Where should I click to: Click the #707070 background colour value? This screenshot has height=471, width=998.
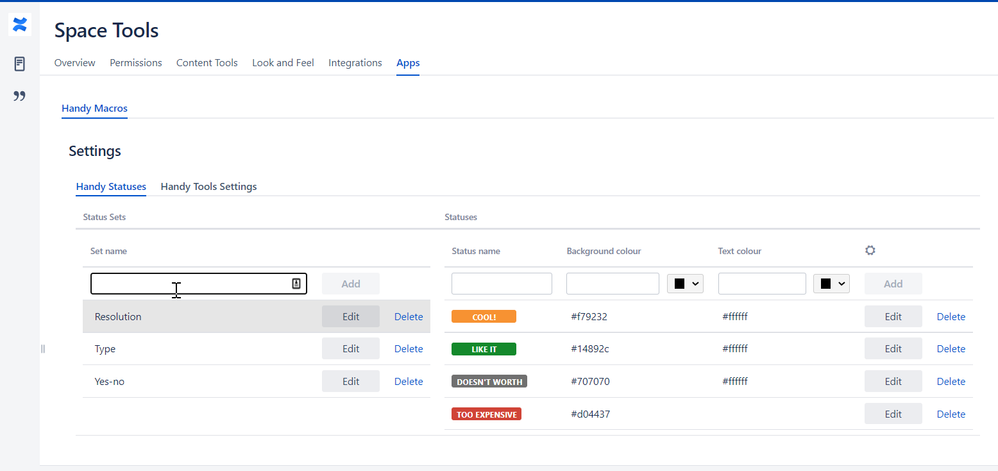coord(590,381)
